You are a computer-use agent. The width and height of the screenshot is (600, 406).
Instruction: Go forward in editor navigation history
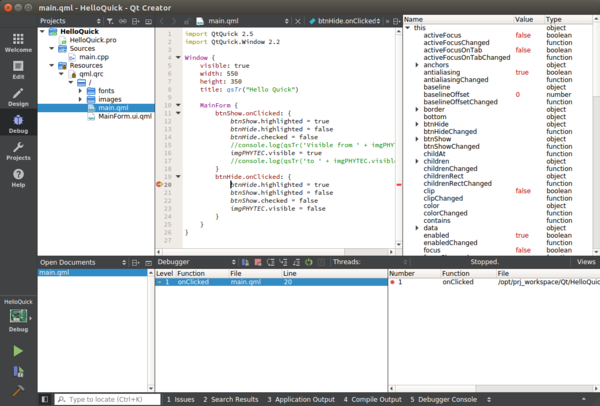(174, 21)
